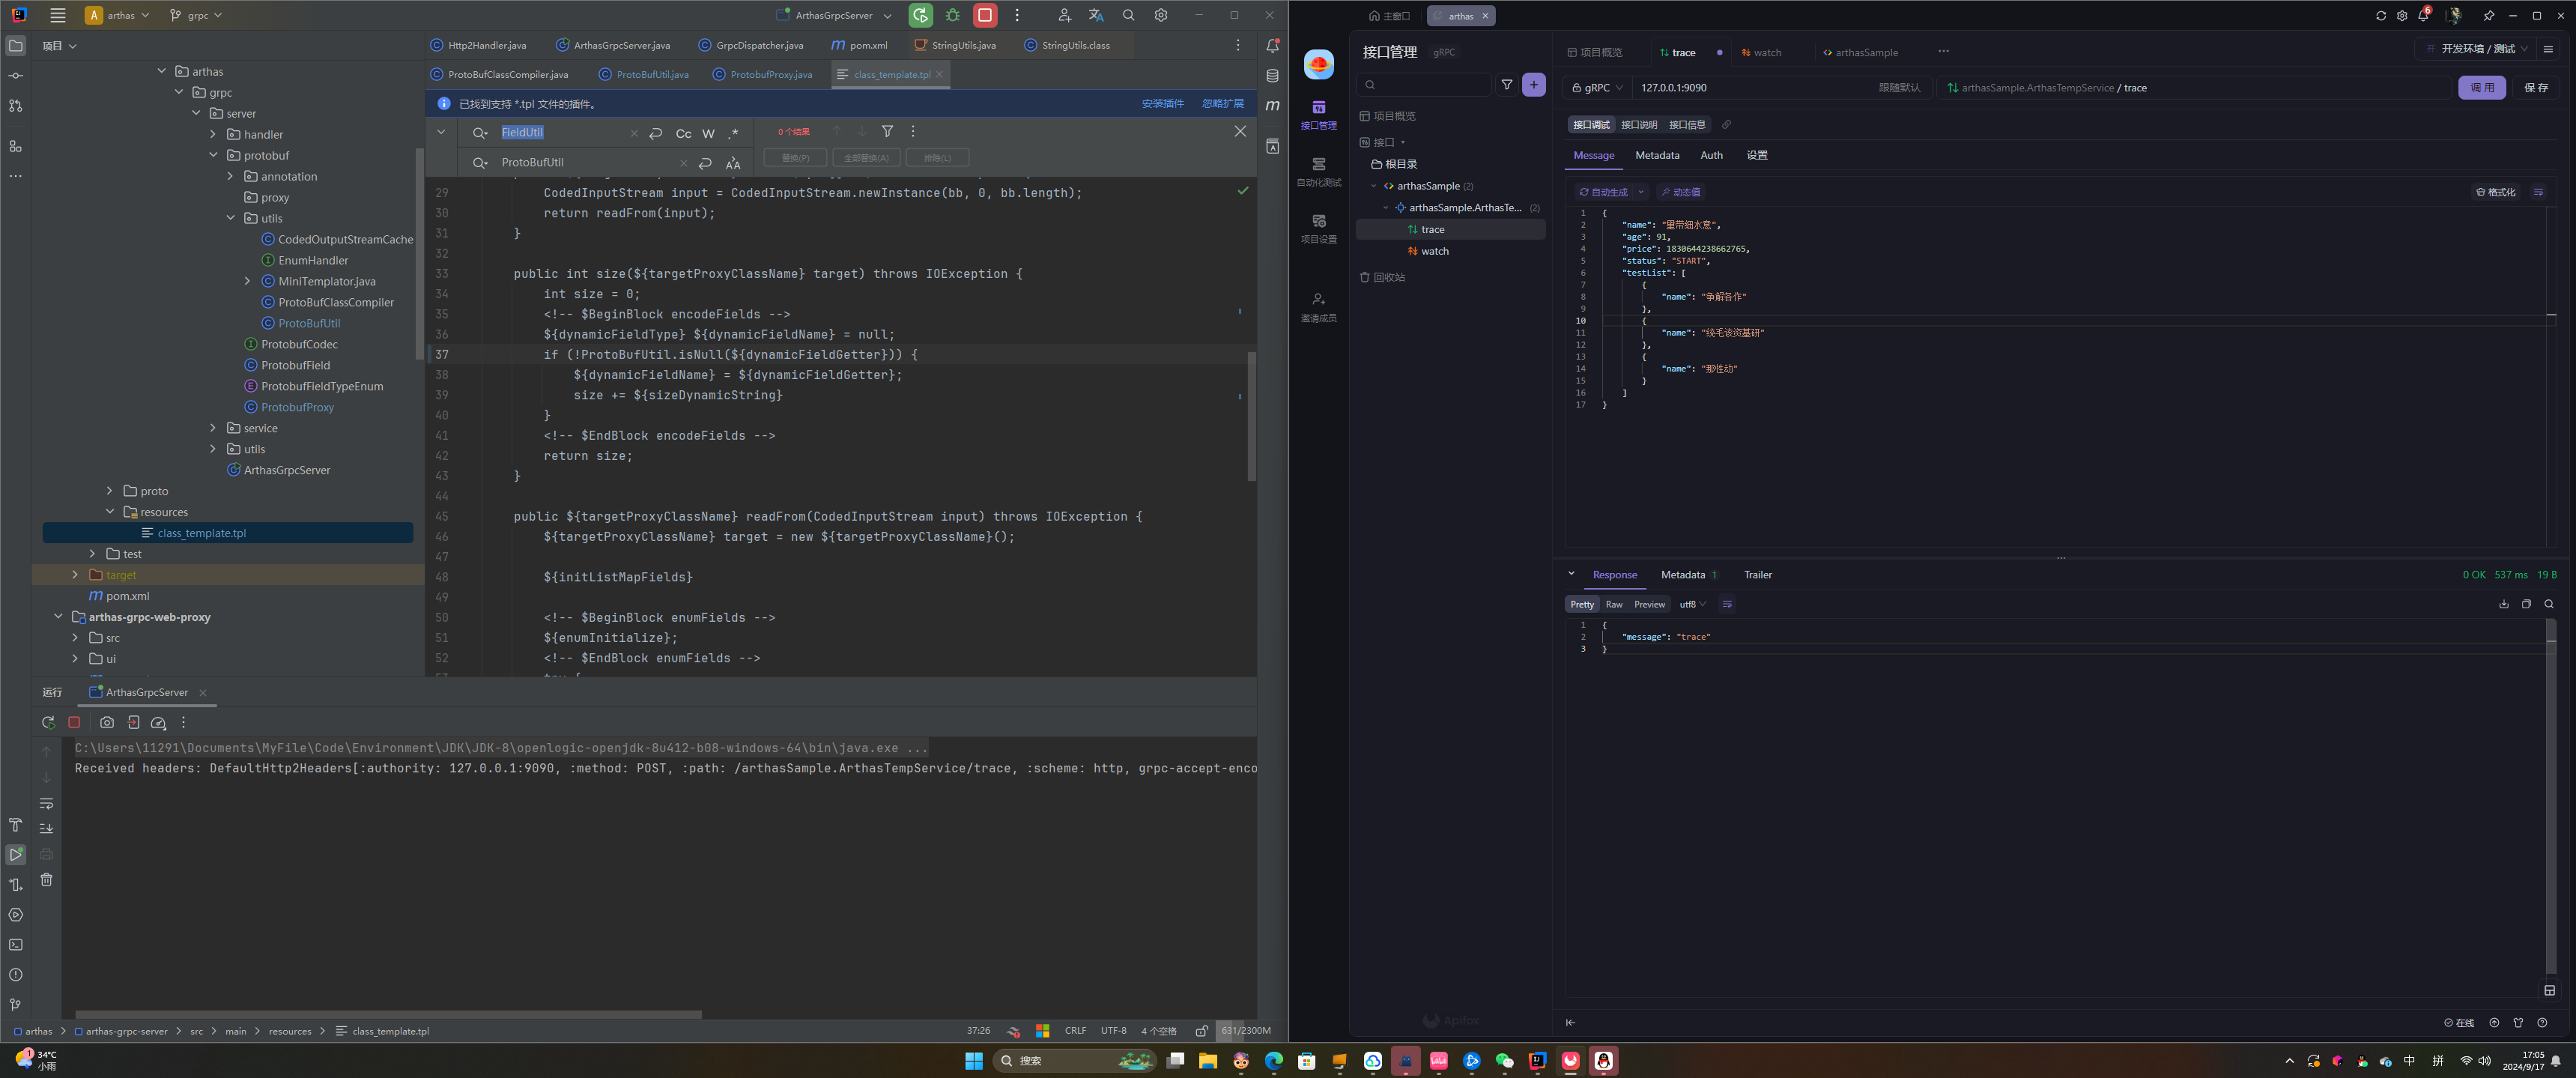Viewport: 2576px width, 1078px height.
Task: Open the environment dropdown 开发环境 / 测试
Action: click(2474, 48)
